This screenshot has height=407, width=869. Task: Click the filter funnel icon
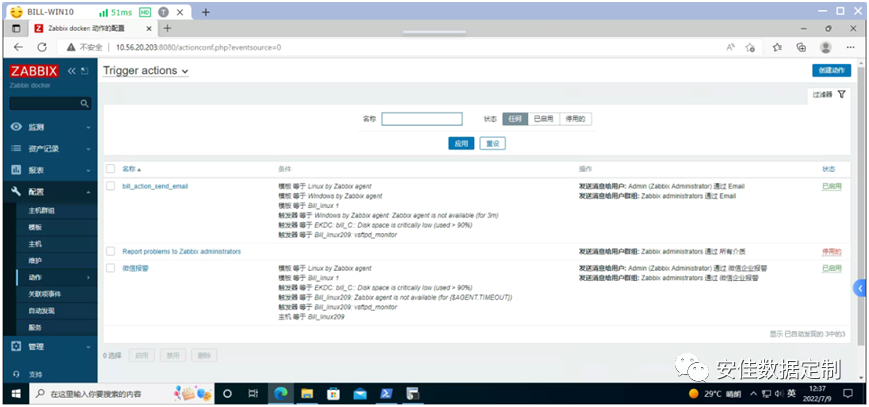pos(842,94)
